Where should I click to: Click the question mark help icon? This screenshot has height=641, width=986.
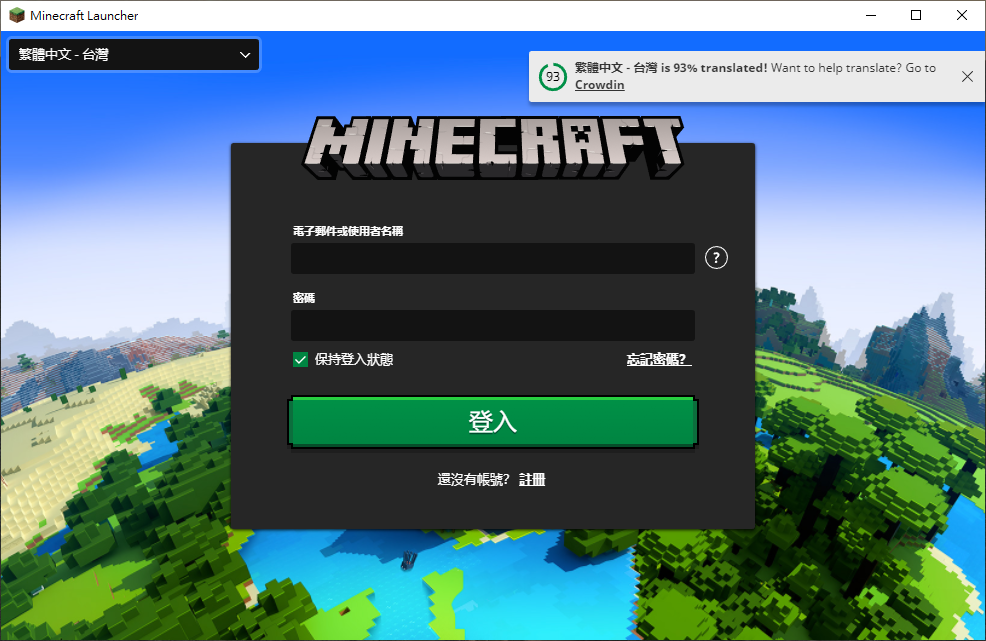716,258
